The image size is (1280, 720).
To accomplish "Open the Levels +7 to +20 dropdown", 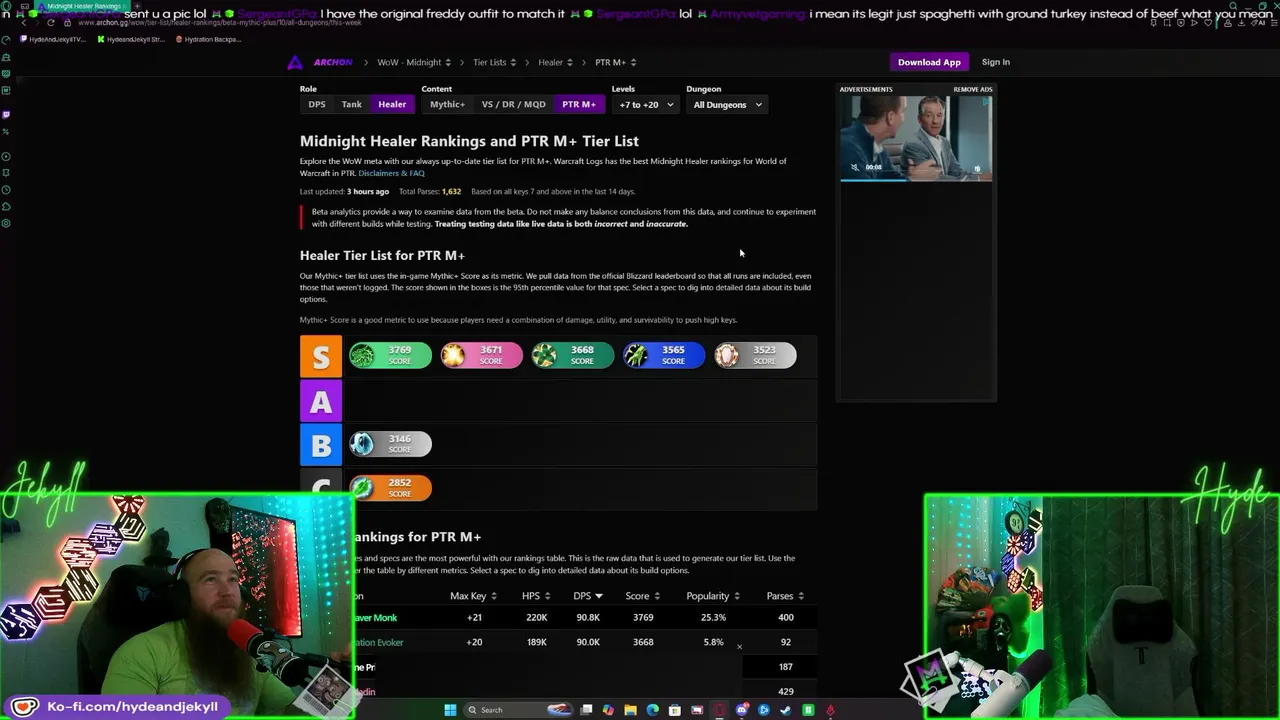I will [646, 104].
